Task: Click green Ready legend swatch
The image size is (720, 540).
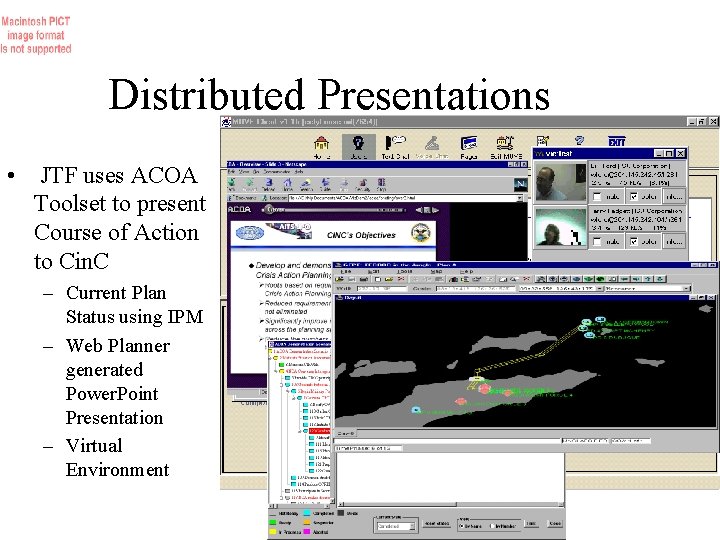Action: point(273,523)
